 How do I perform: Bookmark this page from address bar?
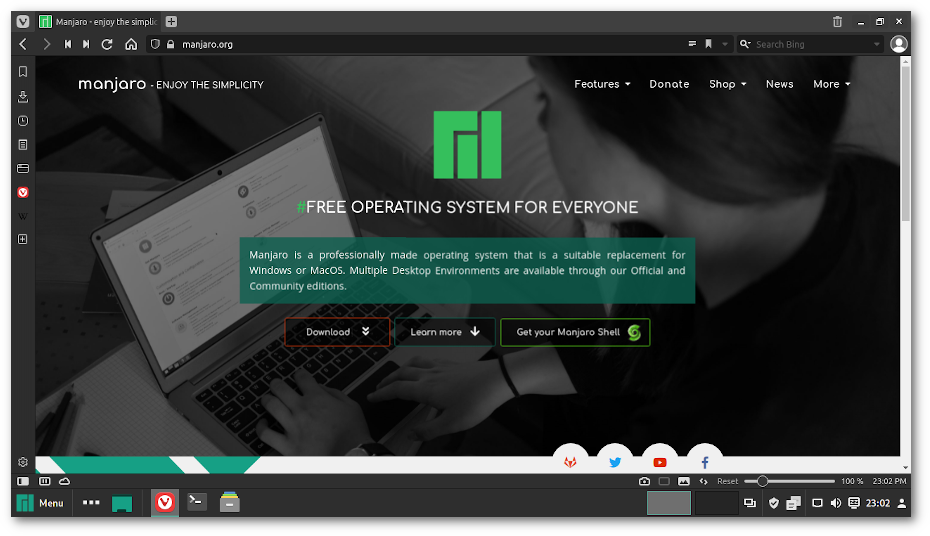coord(708,44)
